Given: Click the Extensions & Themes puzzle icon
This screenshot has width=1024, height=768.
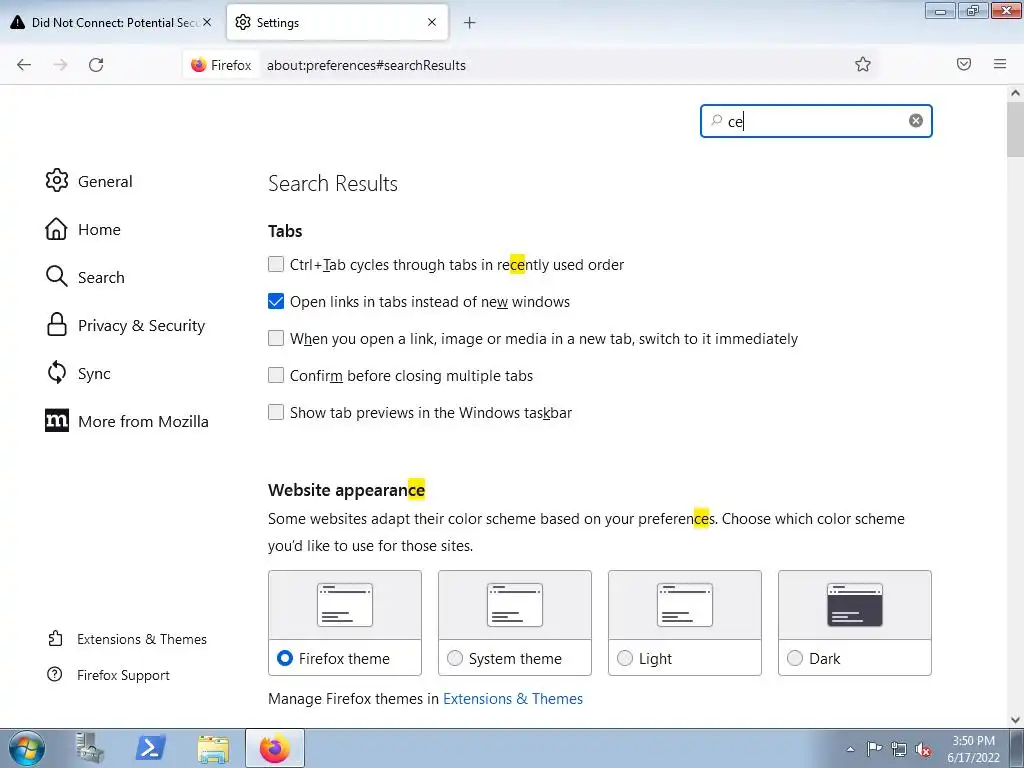Looking at the screenshot, I should pos(56,639).
